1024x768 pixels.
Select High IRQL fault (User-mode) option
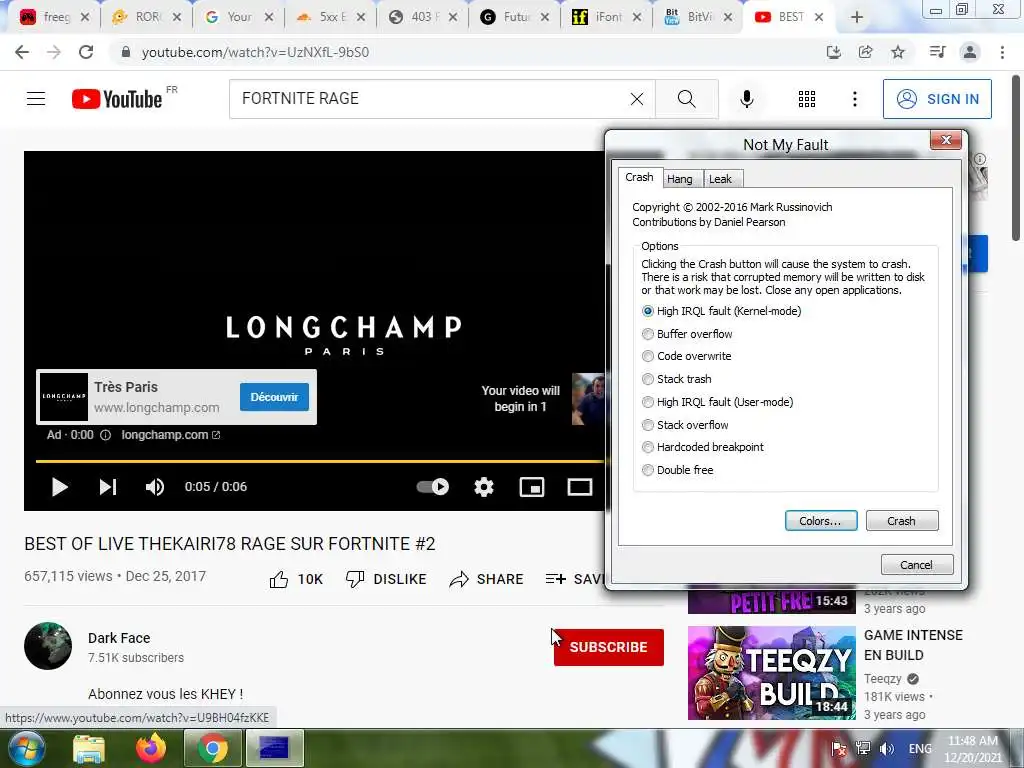coord(718,402)
